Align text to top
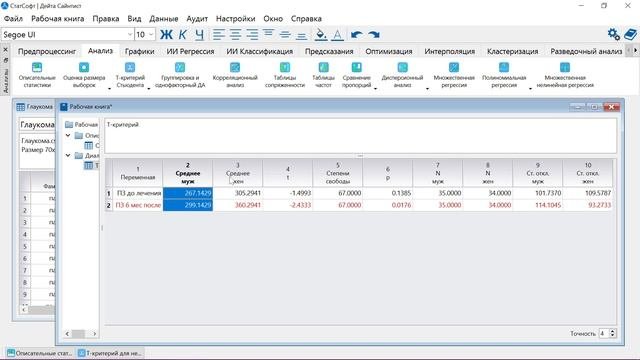This screenshot has height=360, width=640. (x=268, y=33)
